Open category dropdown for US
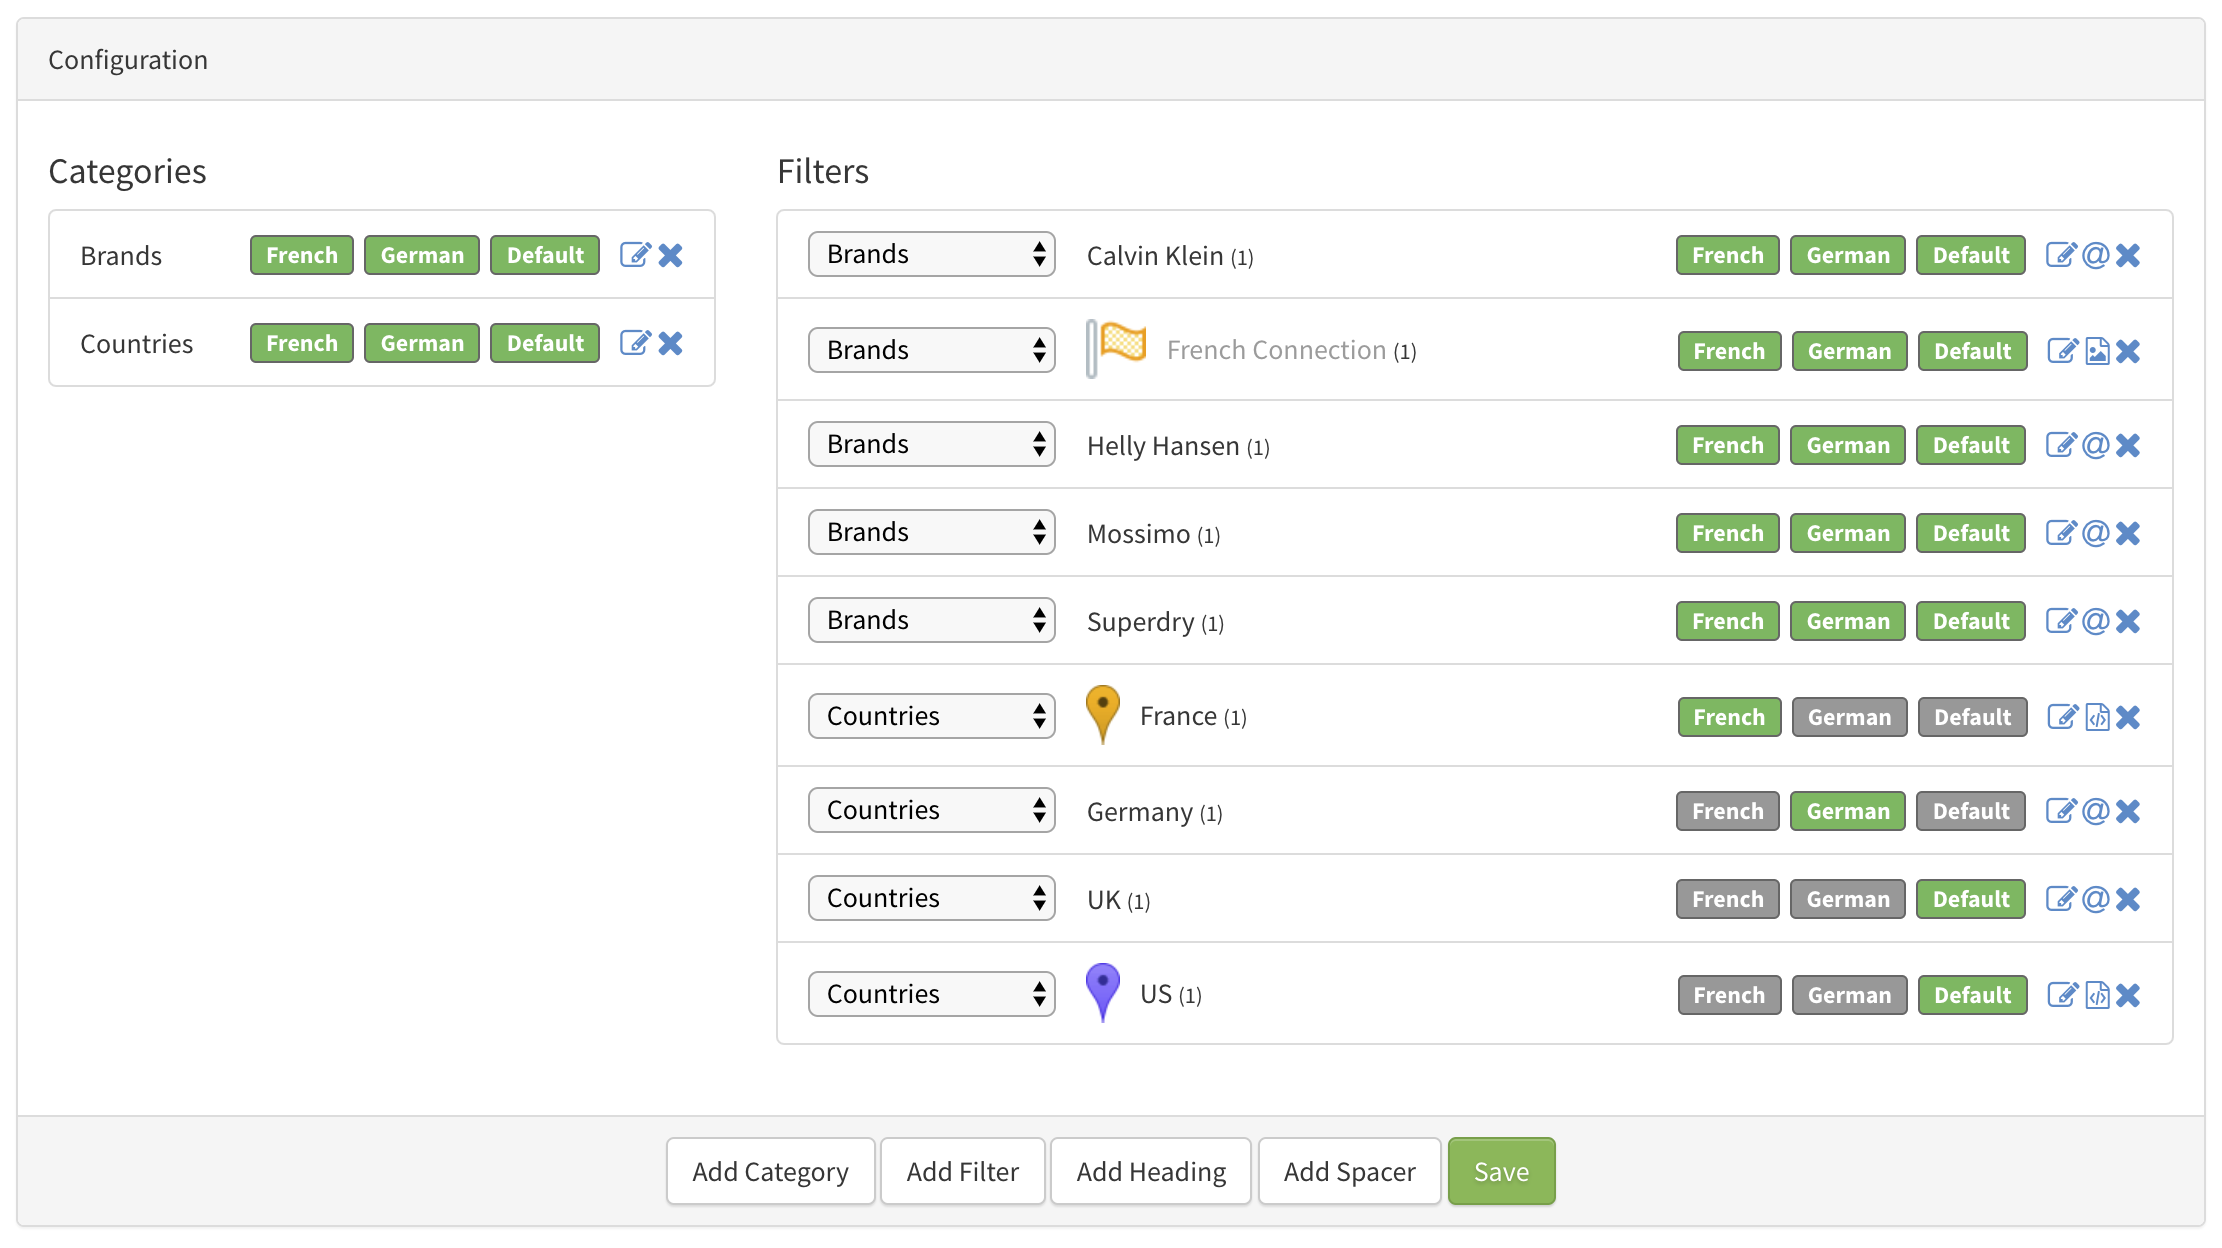2222x1248 pixels. pos(932,994)
